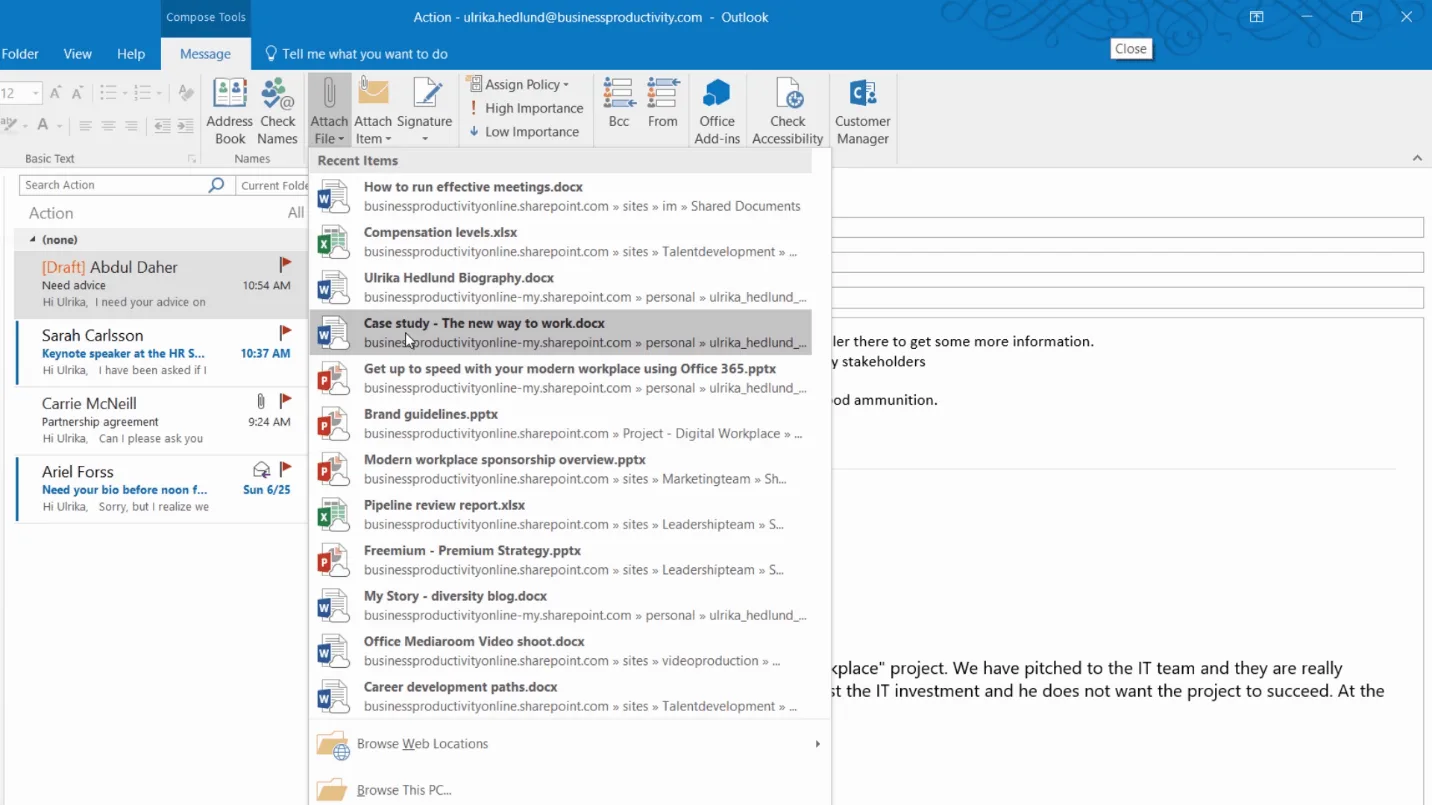Attach How to run effective meetings.docx

(560, 196)
